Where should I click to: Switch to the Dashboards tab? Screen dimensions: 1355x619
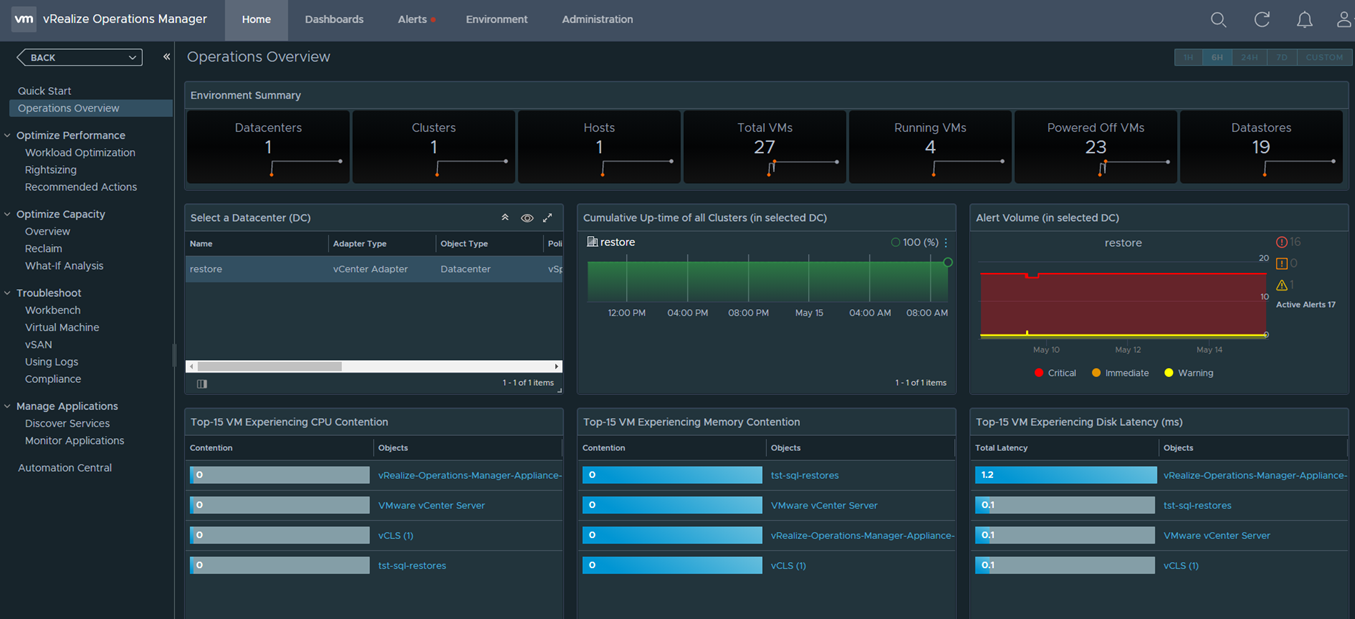tap(334, 19)
